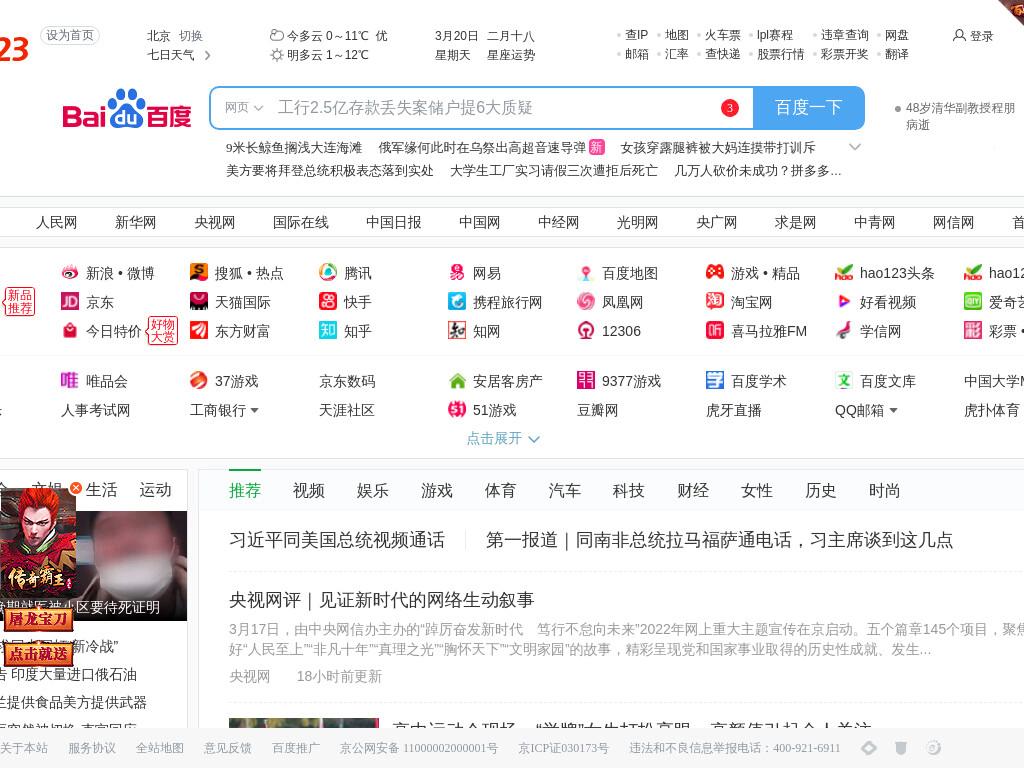Open the 人民网 link

(x=56, y=223)
